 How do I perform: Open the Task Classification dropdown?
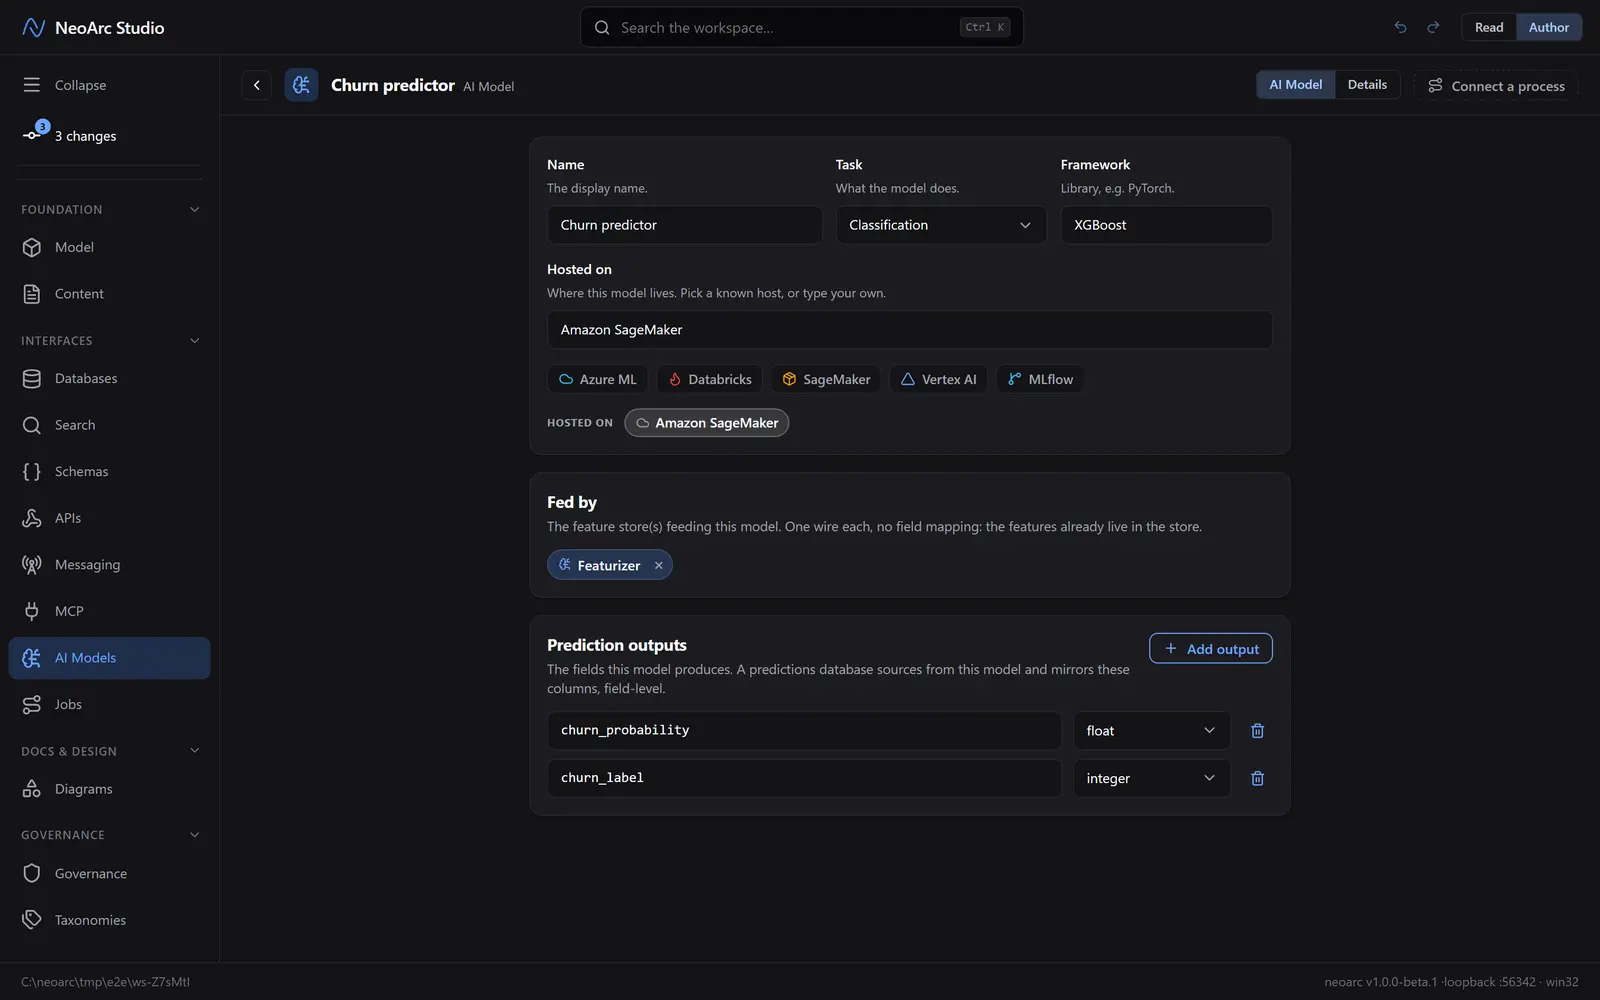click(941, 225)
